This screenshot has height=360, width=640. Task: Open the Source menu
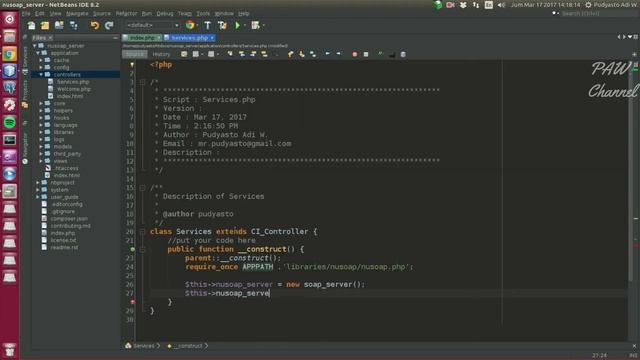pos(102,13)
